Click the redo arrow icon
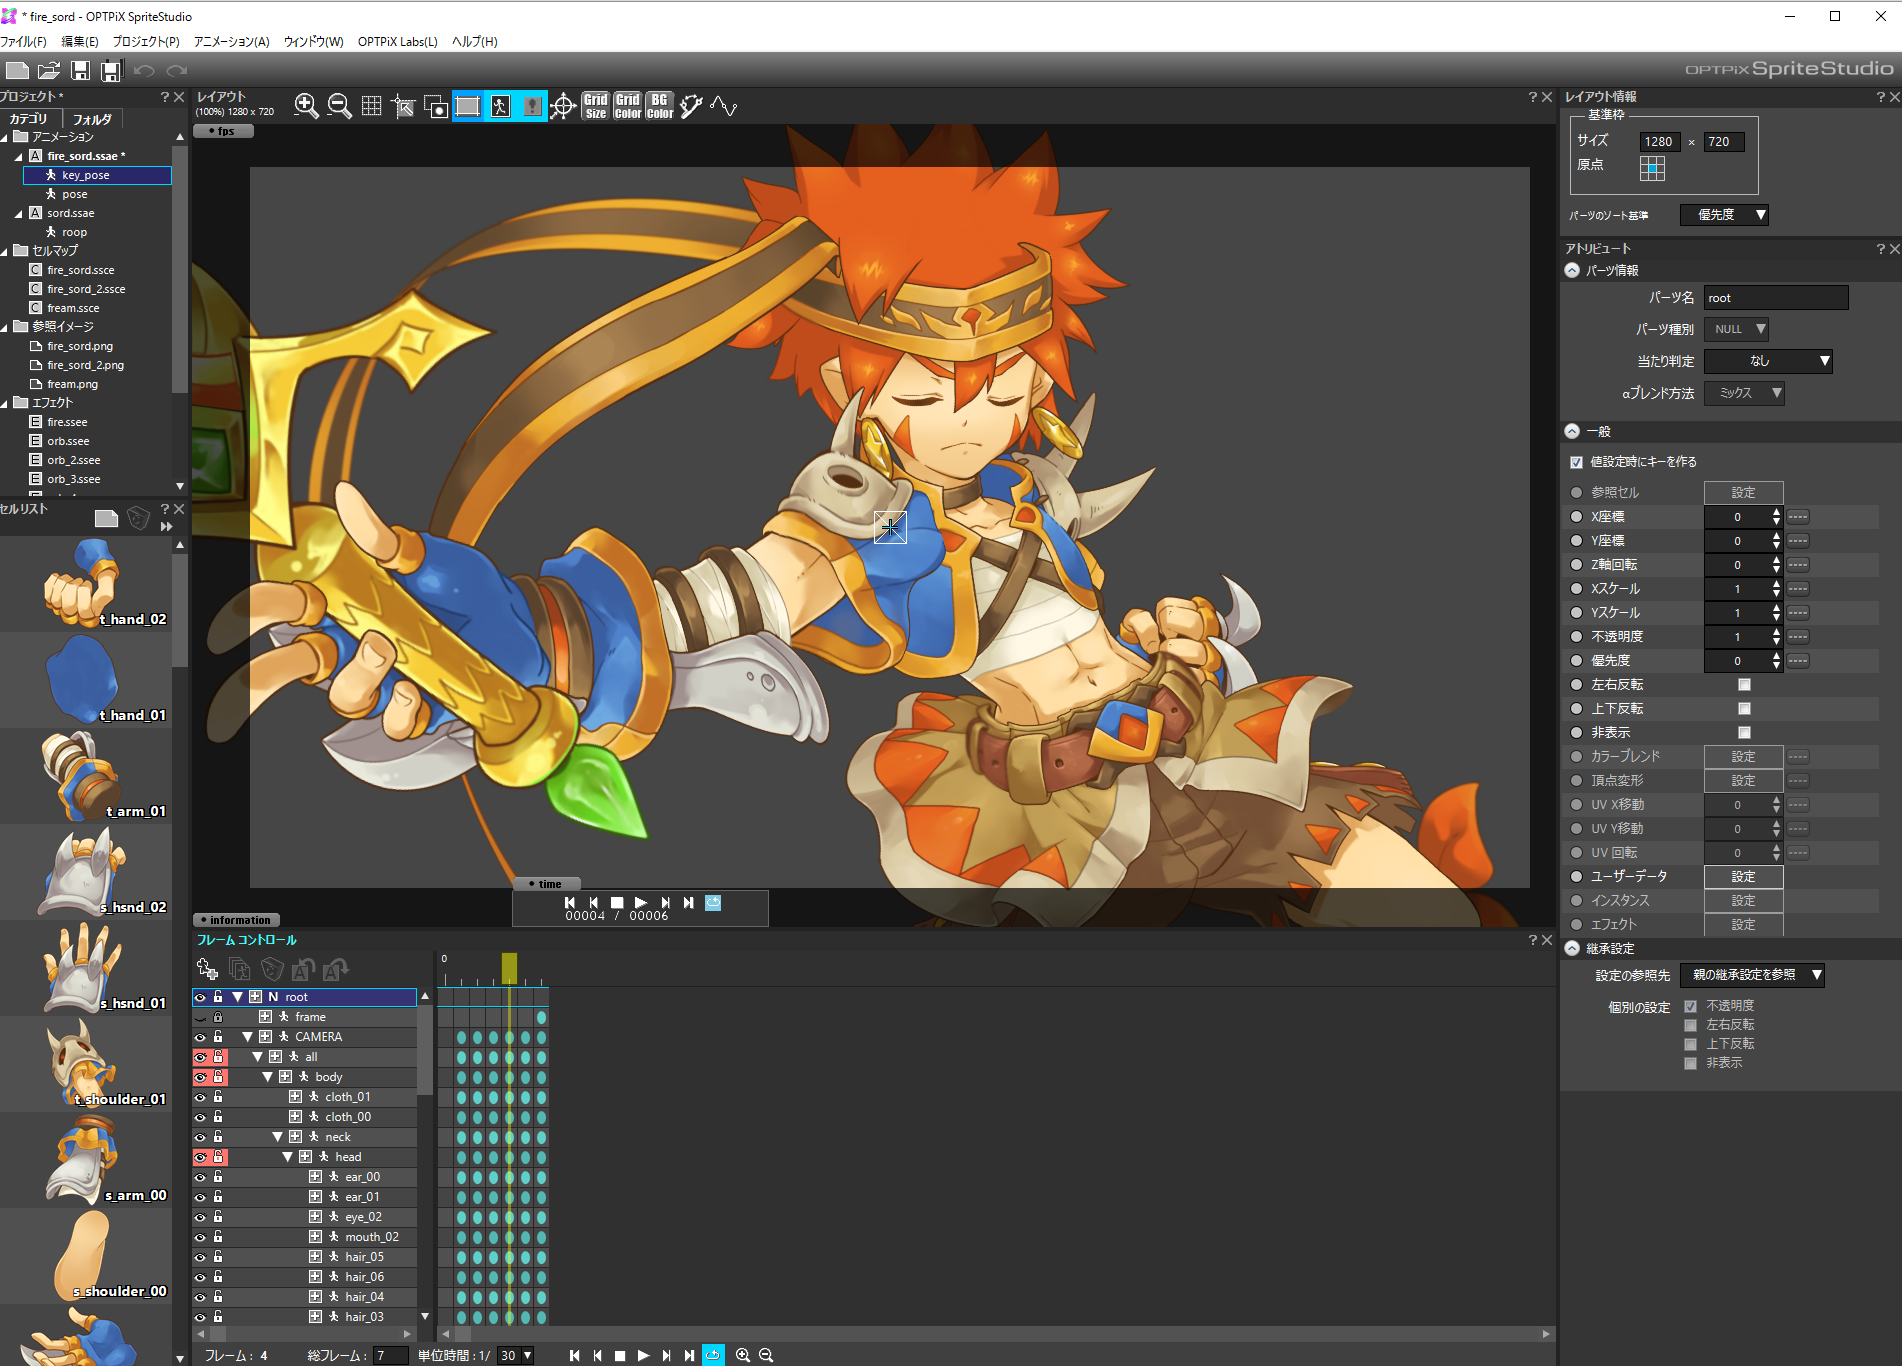 pos(176,70)
